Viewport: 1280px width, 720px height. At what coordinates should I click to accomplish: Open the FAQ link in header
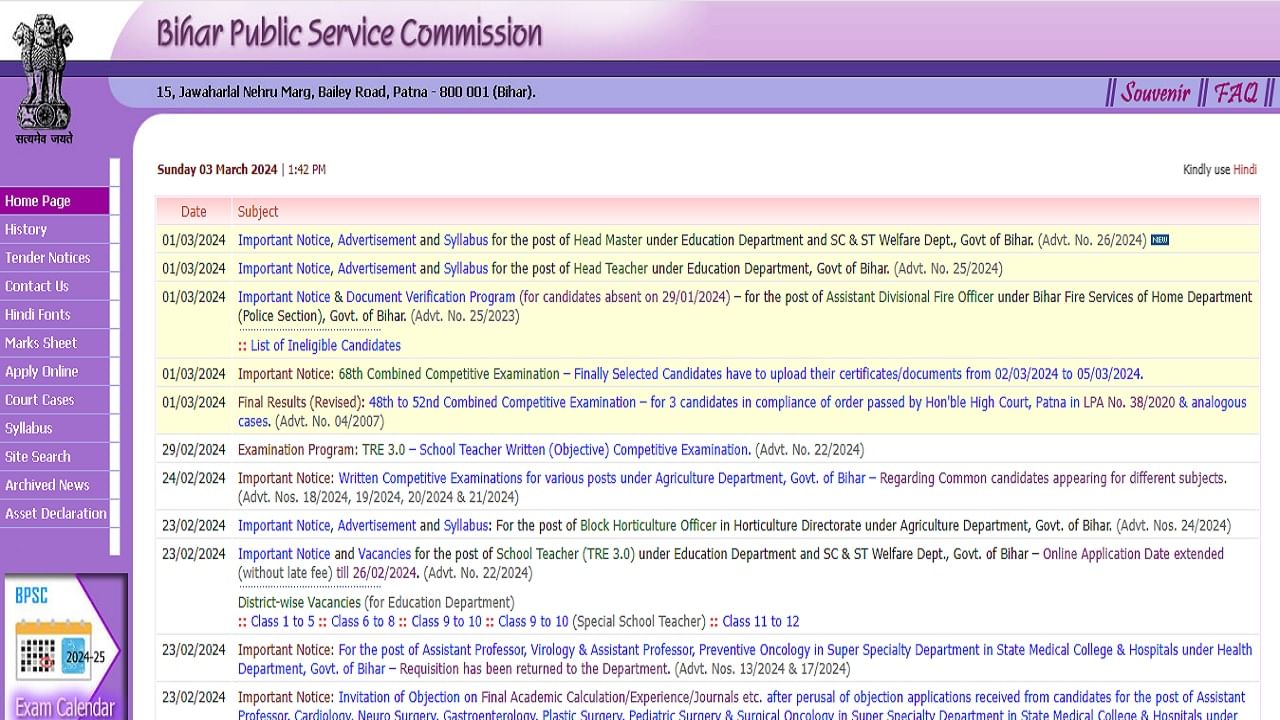click(1236, 93)
